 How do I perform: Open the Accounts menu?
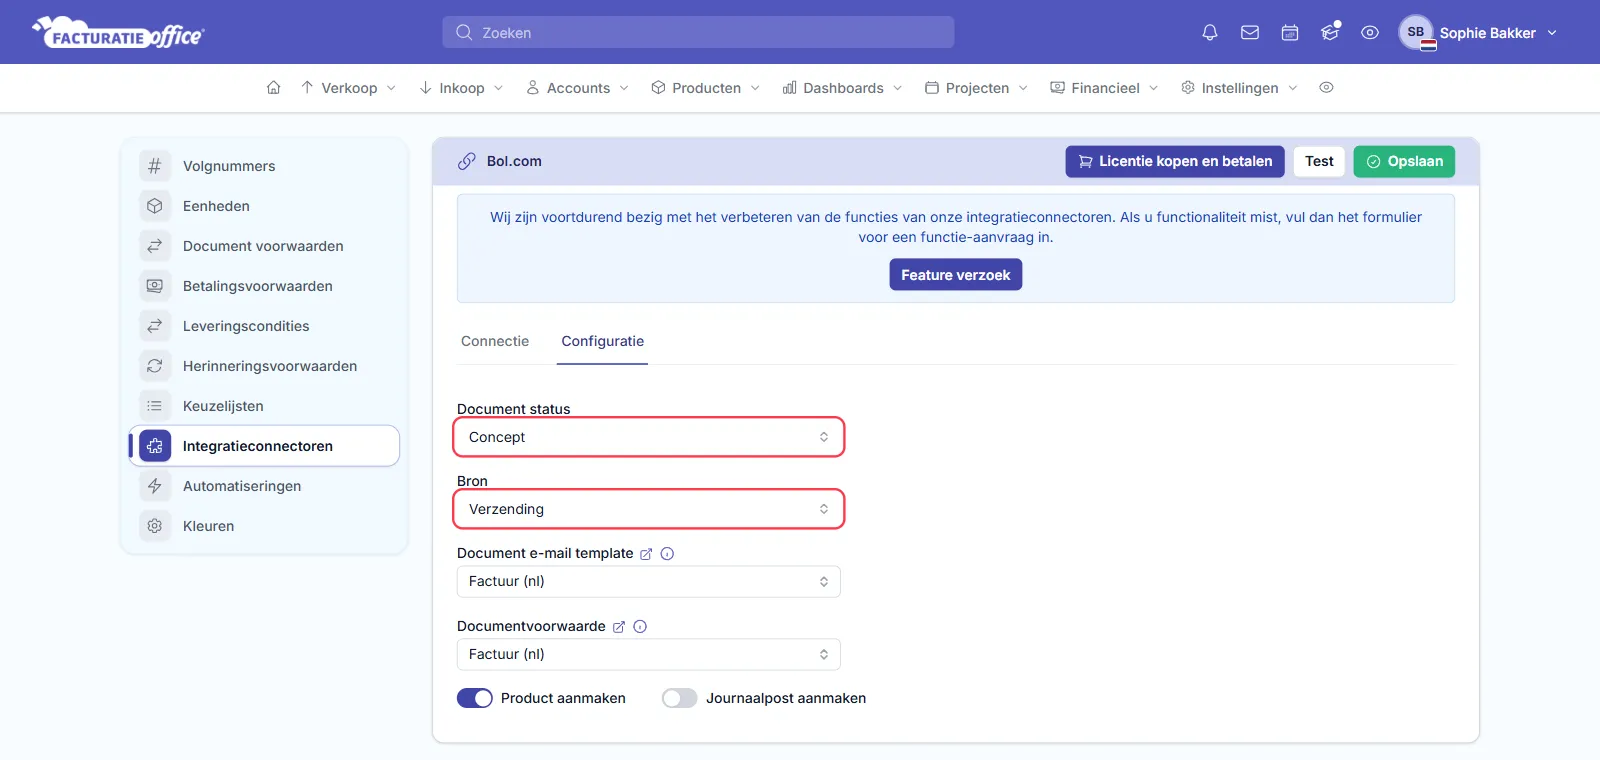578,88
